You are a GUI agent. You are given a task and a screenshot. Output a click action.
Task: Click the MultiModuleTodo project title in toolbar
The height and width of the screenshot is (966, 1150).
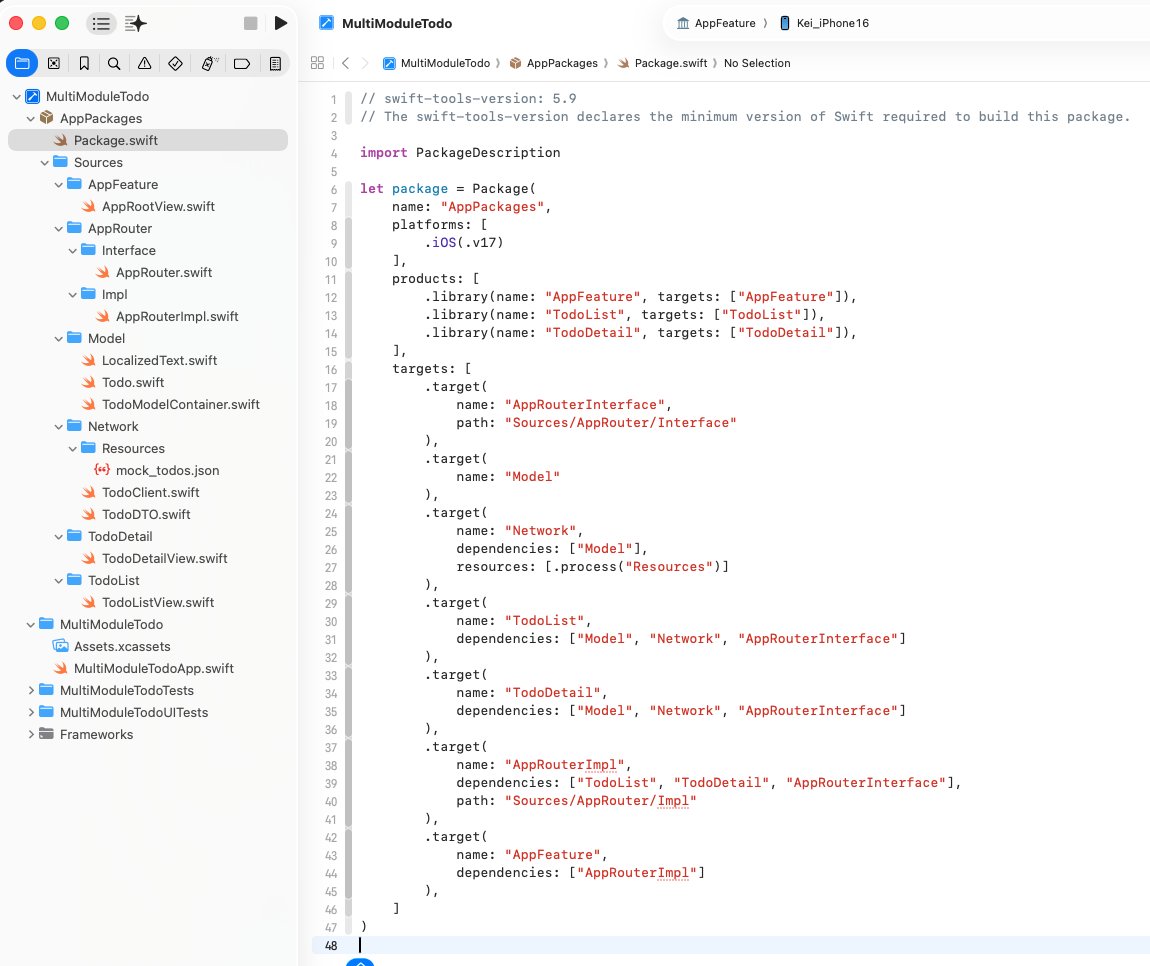397,23
